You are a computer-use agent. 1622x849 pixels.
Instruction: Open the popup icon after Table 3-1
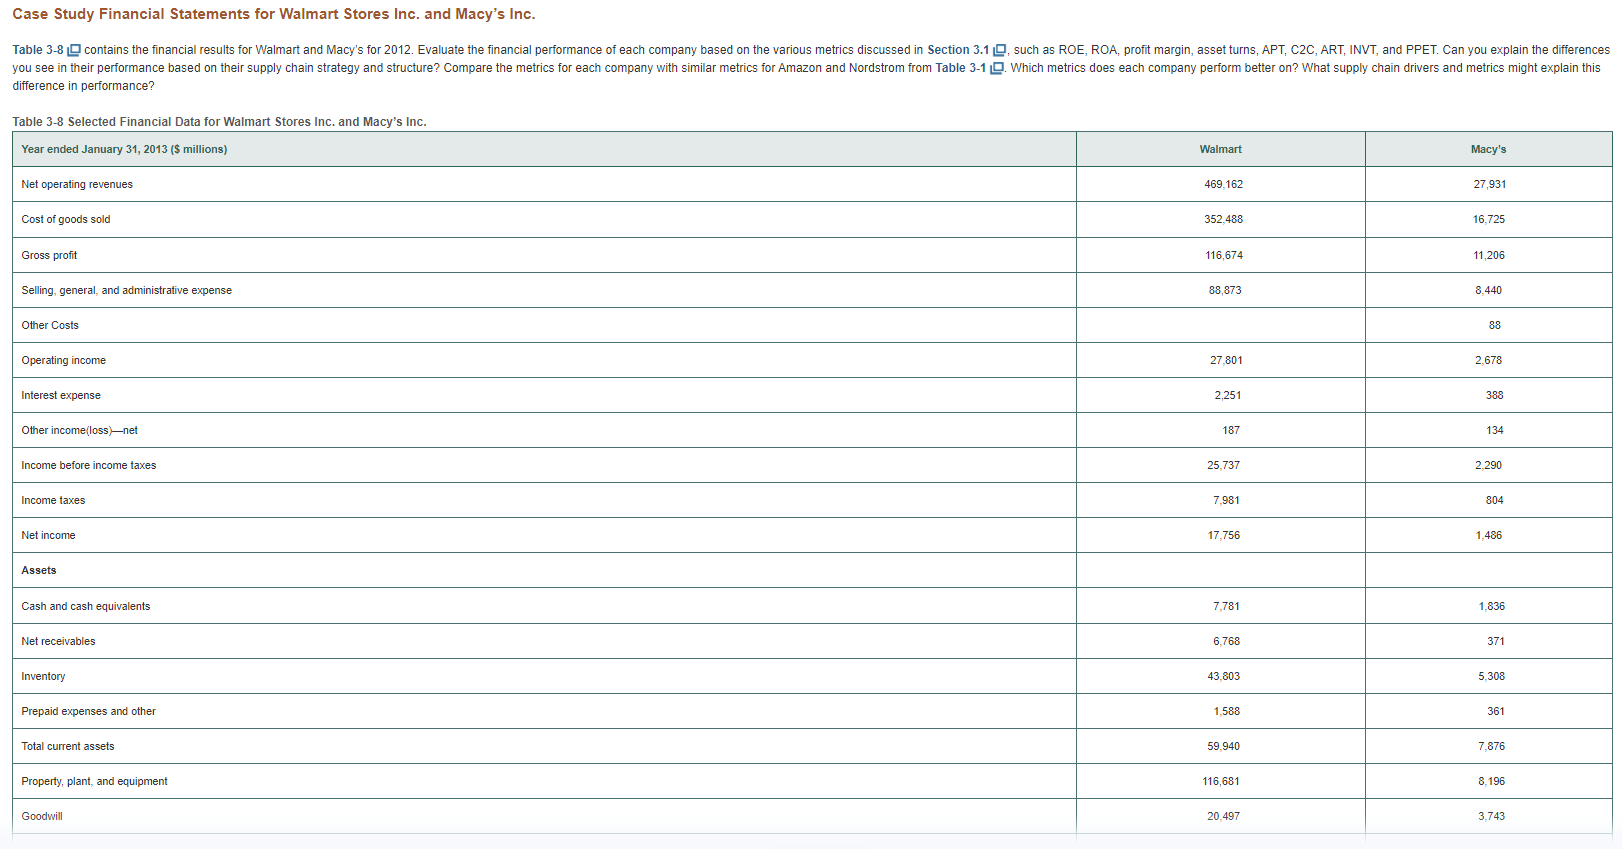(x=996, y=68)
